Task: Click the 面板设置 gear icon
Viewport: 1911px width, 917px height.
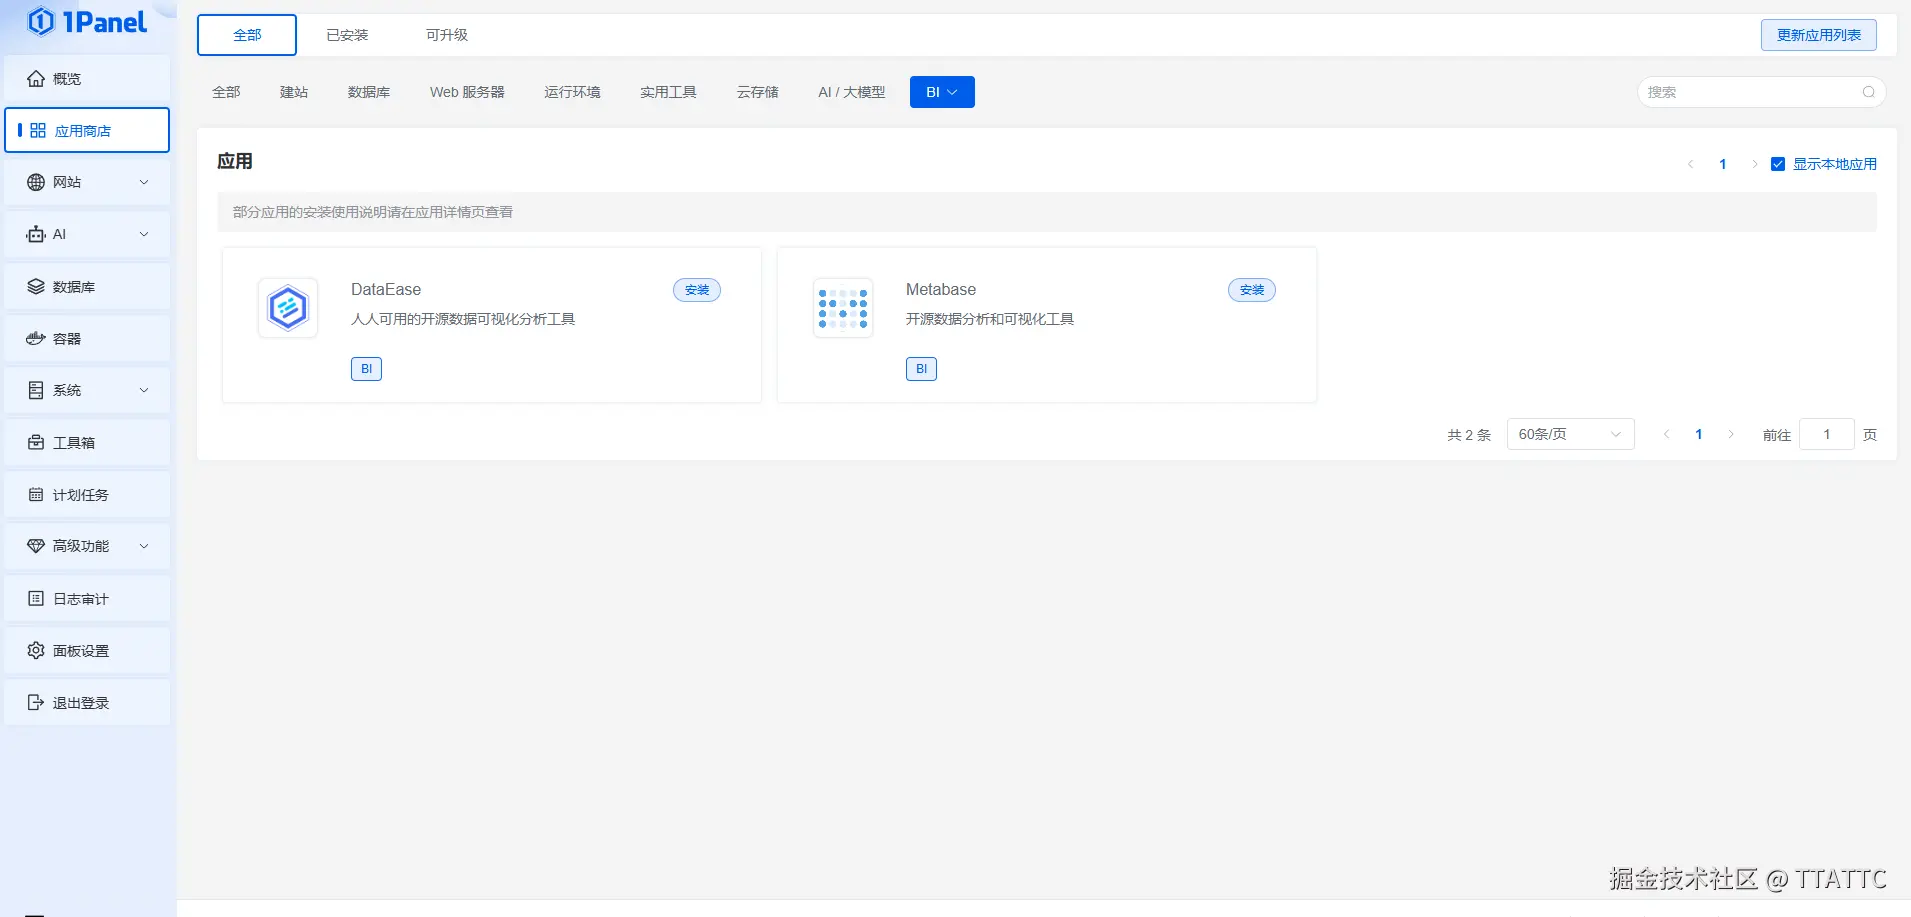Action: [x=36, y=651]
